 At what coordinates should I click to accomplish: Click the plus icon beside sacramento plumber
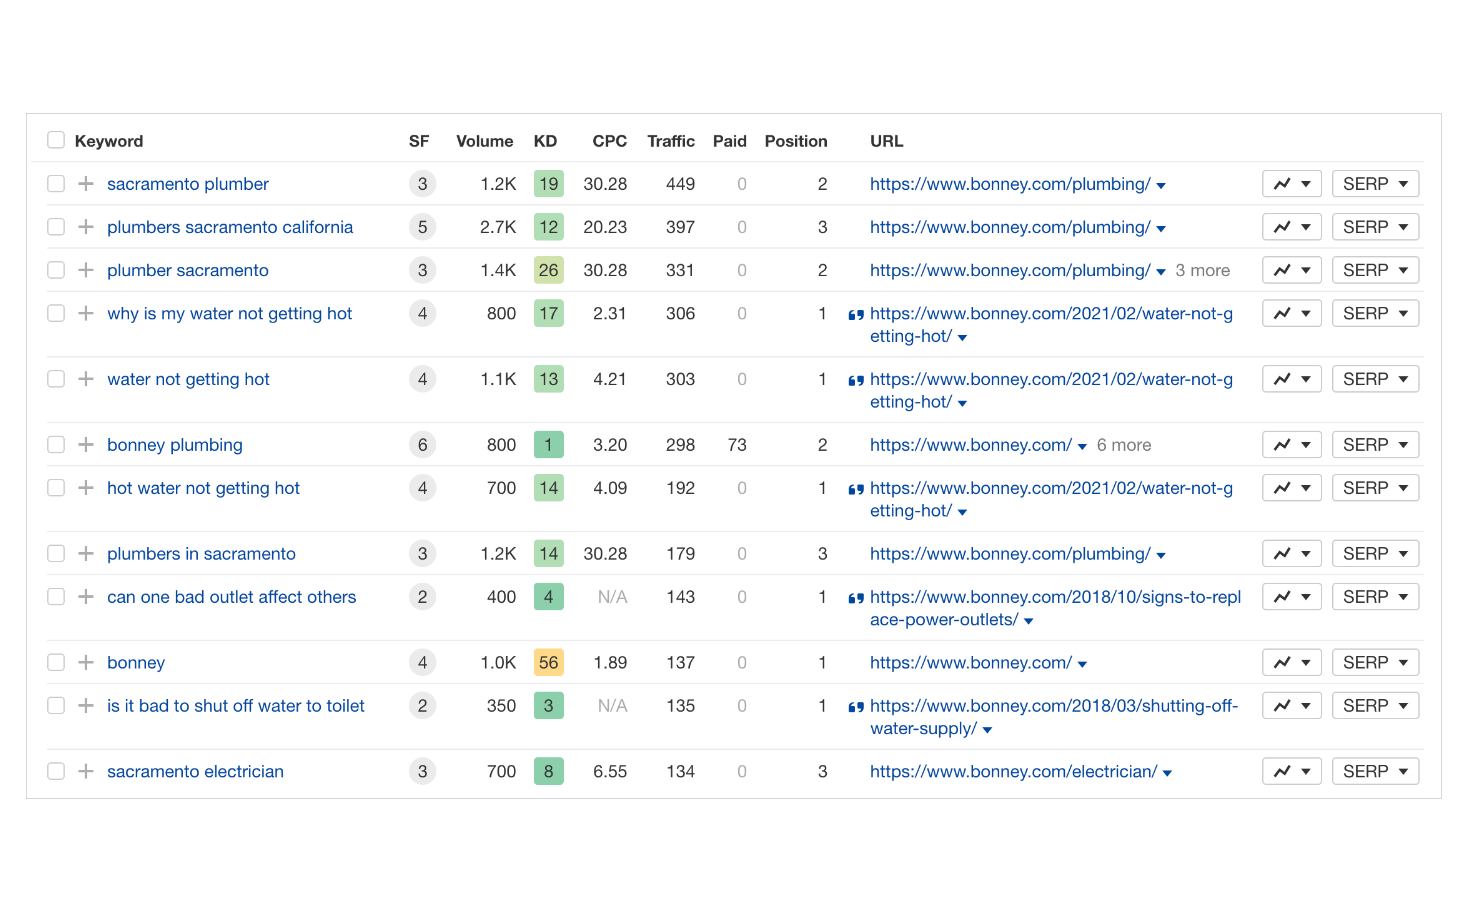tap(86, 184)
